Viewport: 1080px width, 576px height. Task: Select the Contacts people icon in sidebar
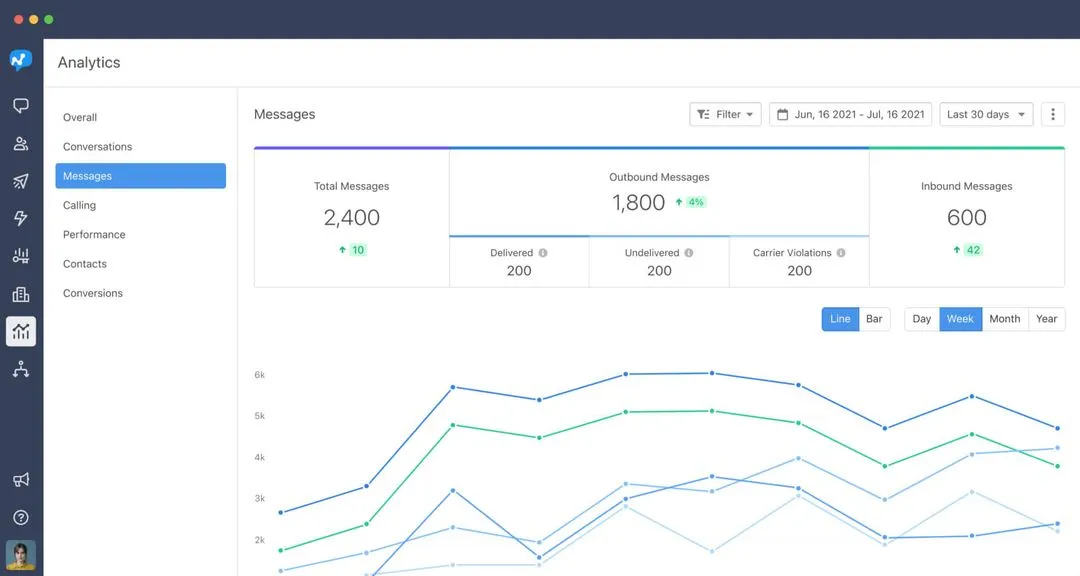point(21,142)
